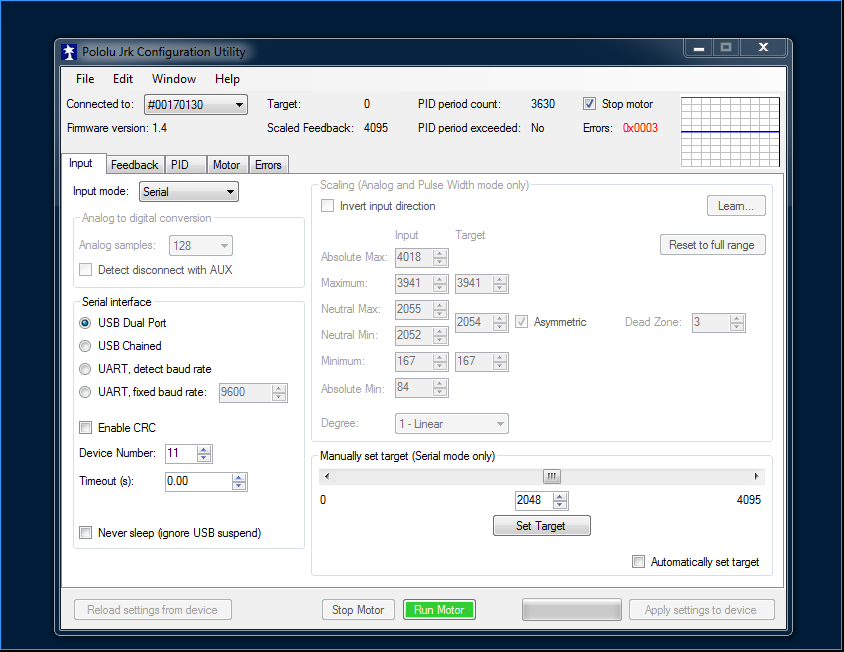Screen dimensions: 844x652
Task: Click the Device Number spinner arrows
Action: point(204,453)
